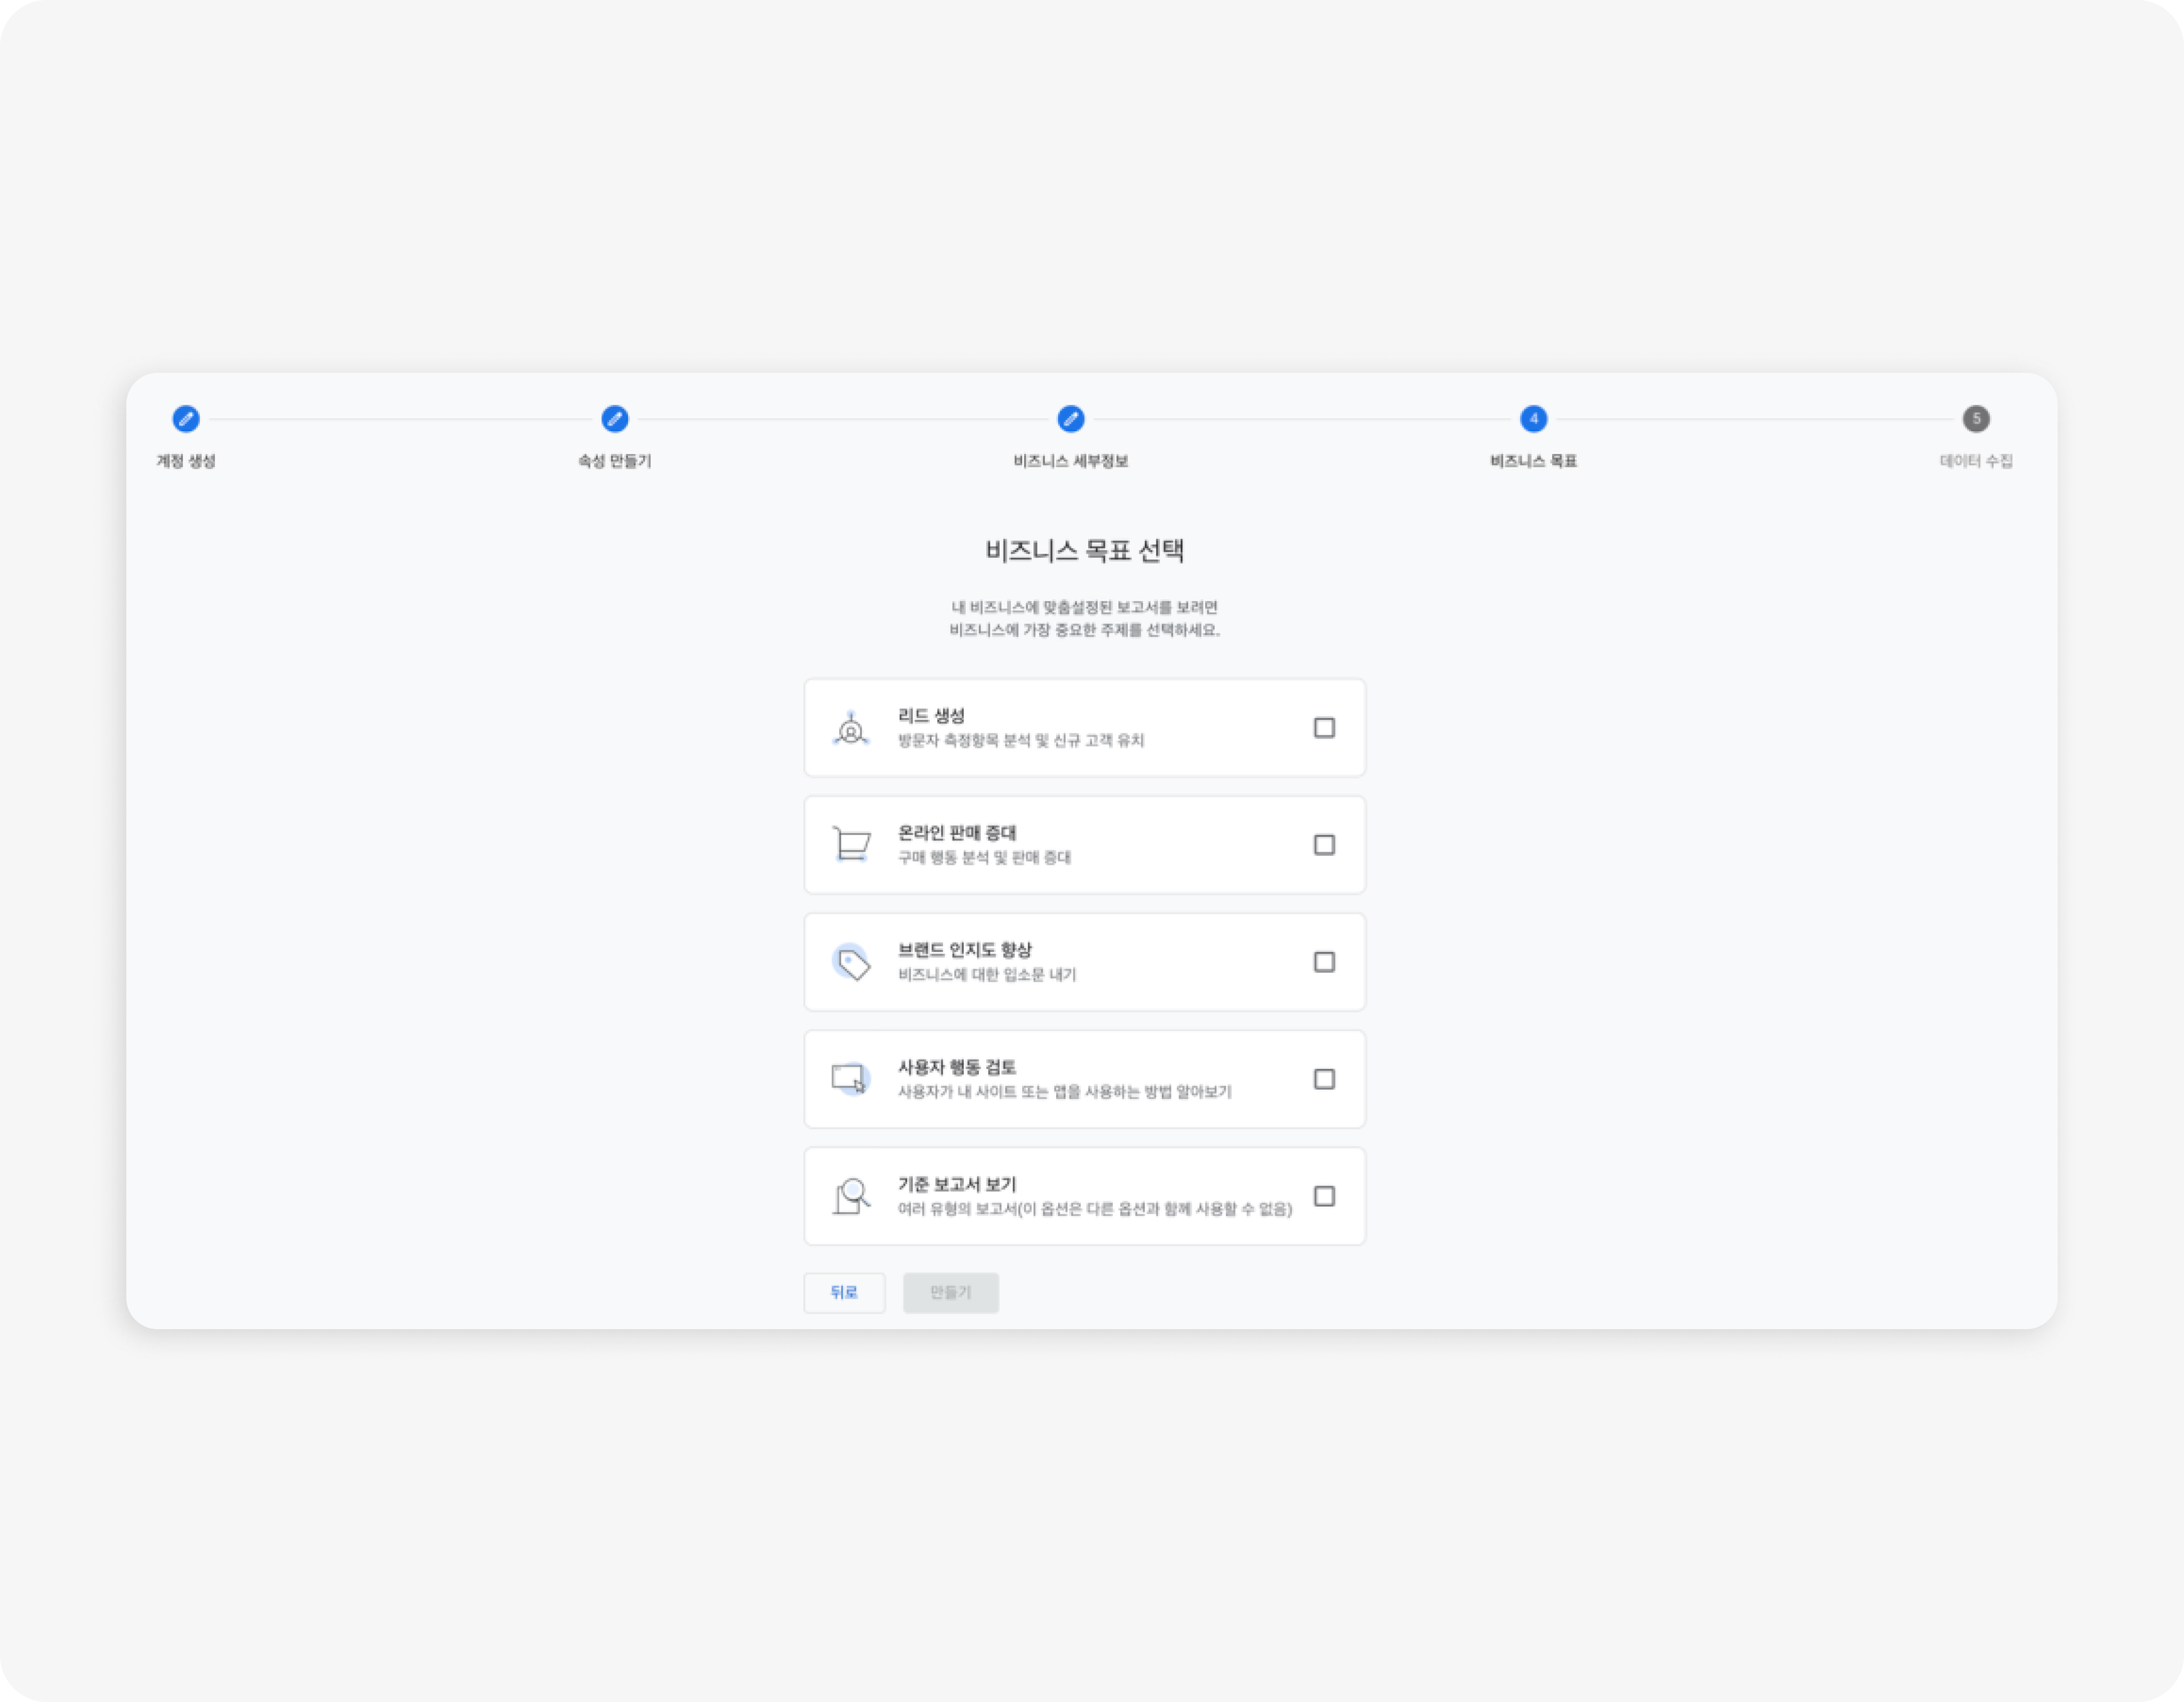Click the 비즈니스 세부정보 step pencil icon

(1071, 419)
